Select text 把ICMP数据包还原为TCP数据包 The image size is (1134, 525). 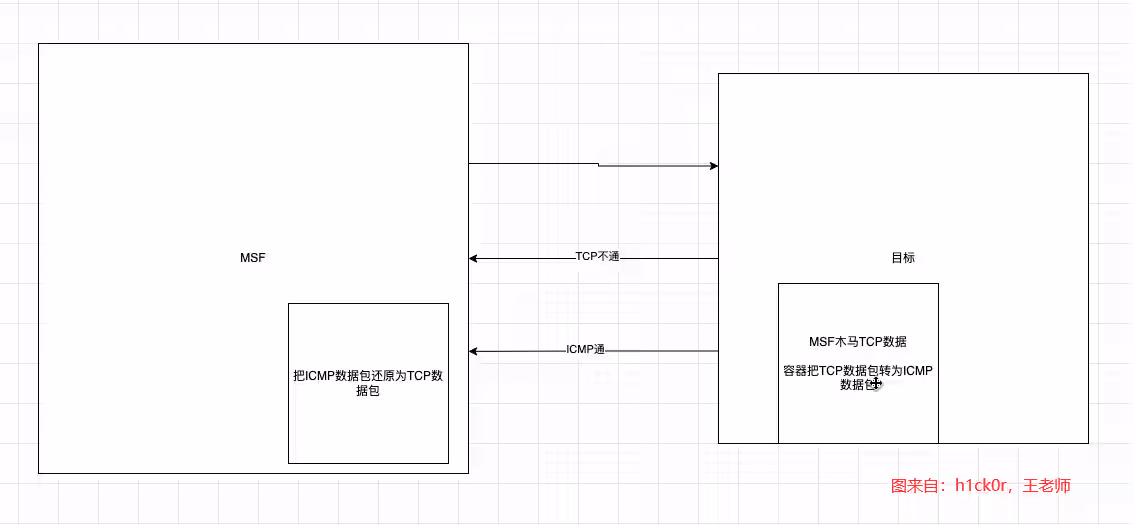pos(367,384)
